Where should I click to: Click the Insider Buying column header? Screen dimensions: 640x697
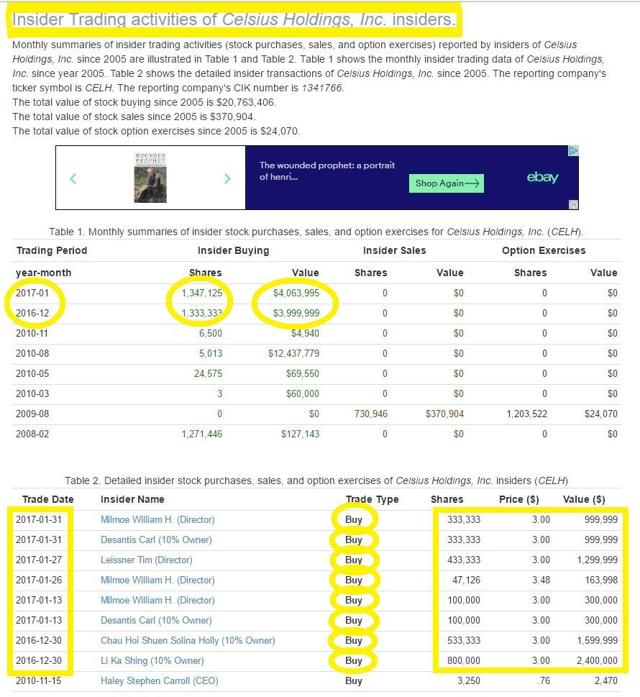pyautogui.click(x=233, y=251)
